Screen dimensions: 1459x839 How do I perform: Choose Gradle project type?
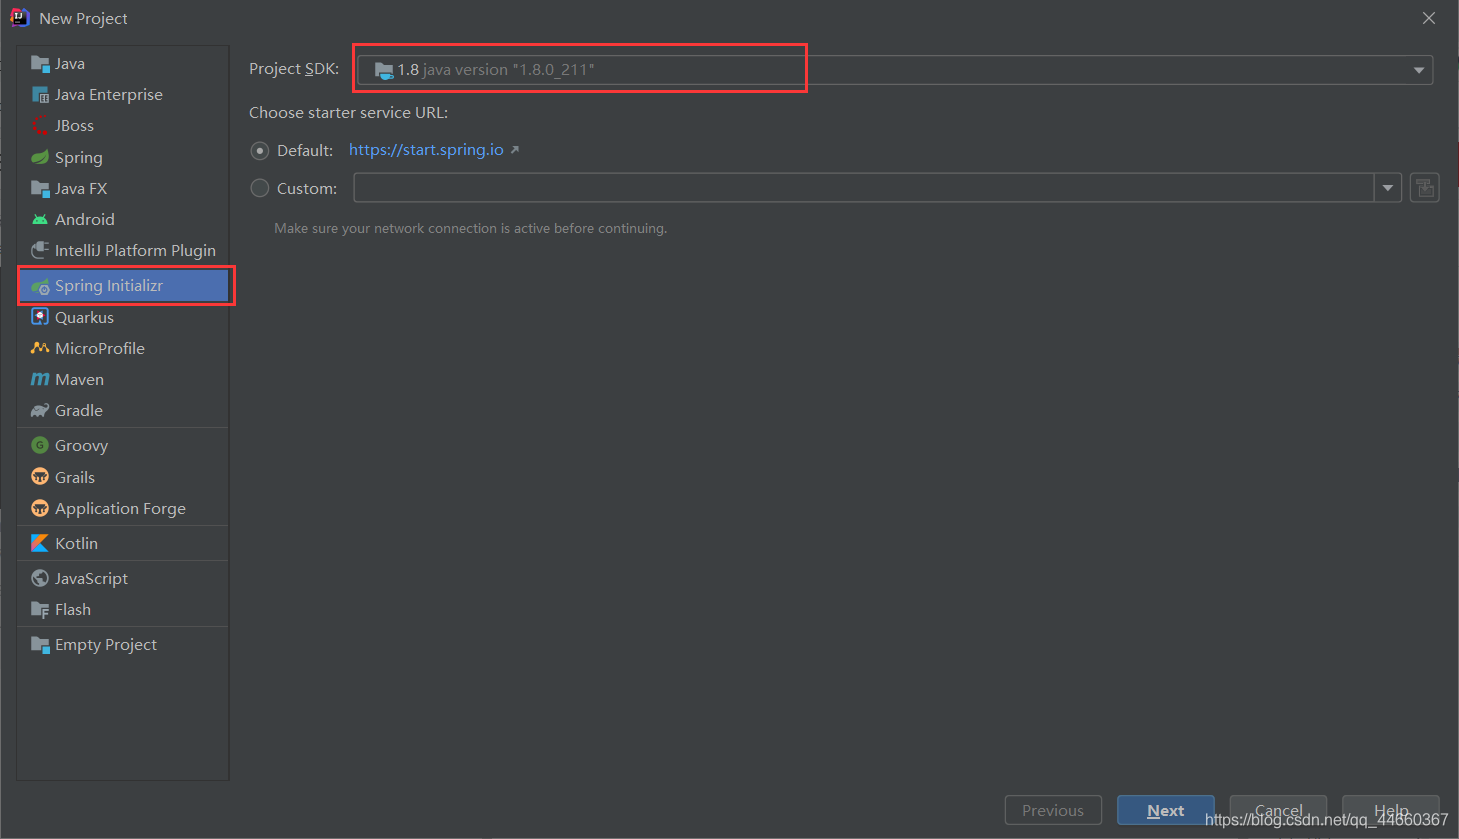(123, 410)
